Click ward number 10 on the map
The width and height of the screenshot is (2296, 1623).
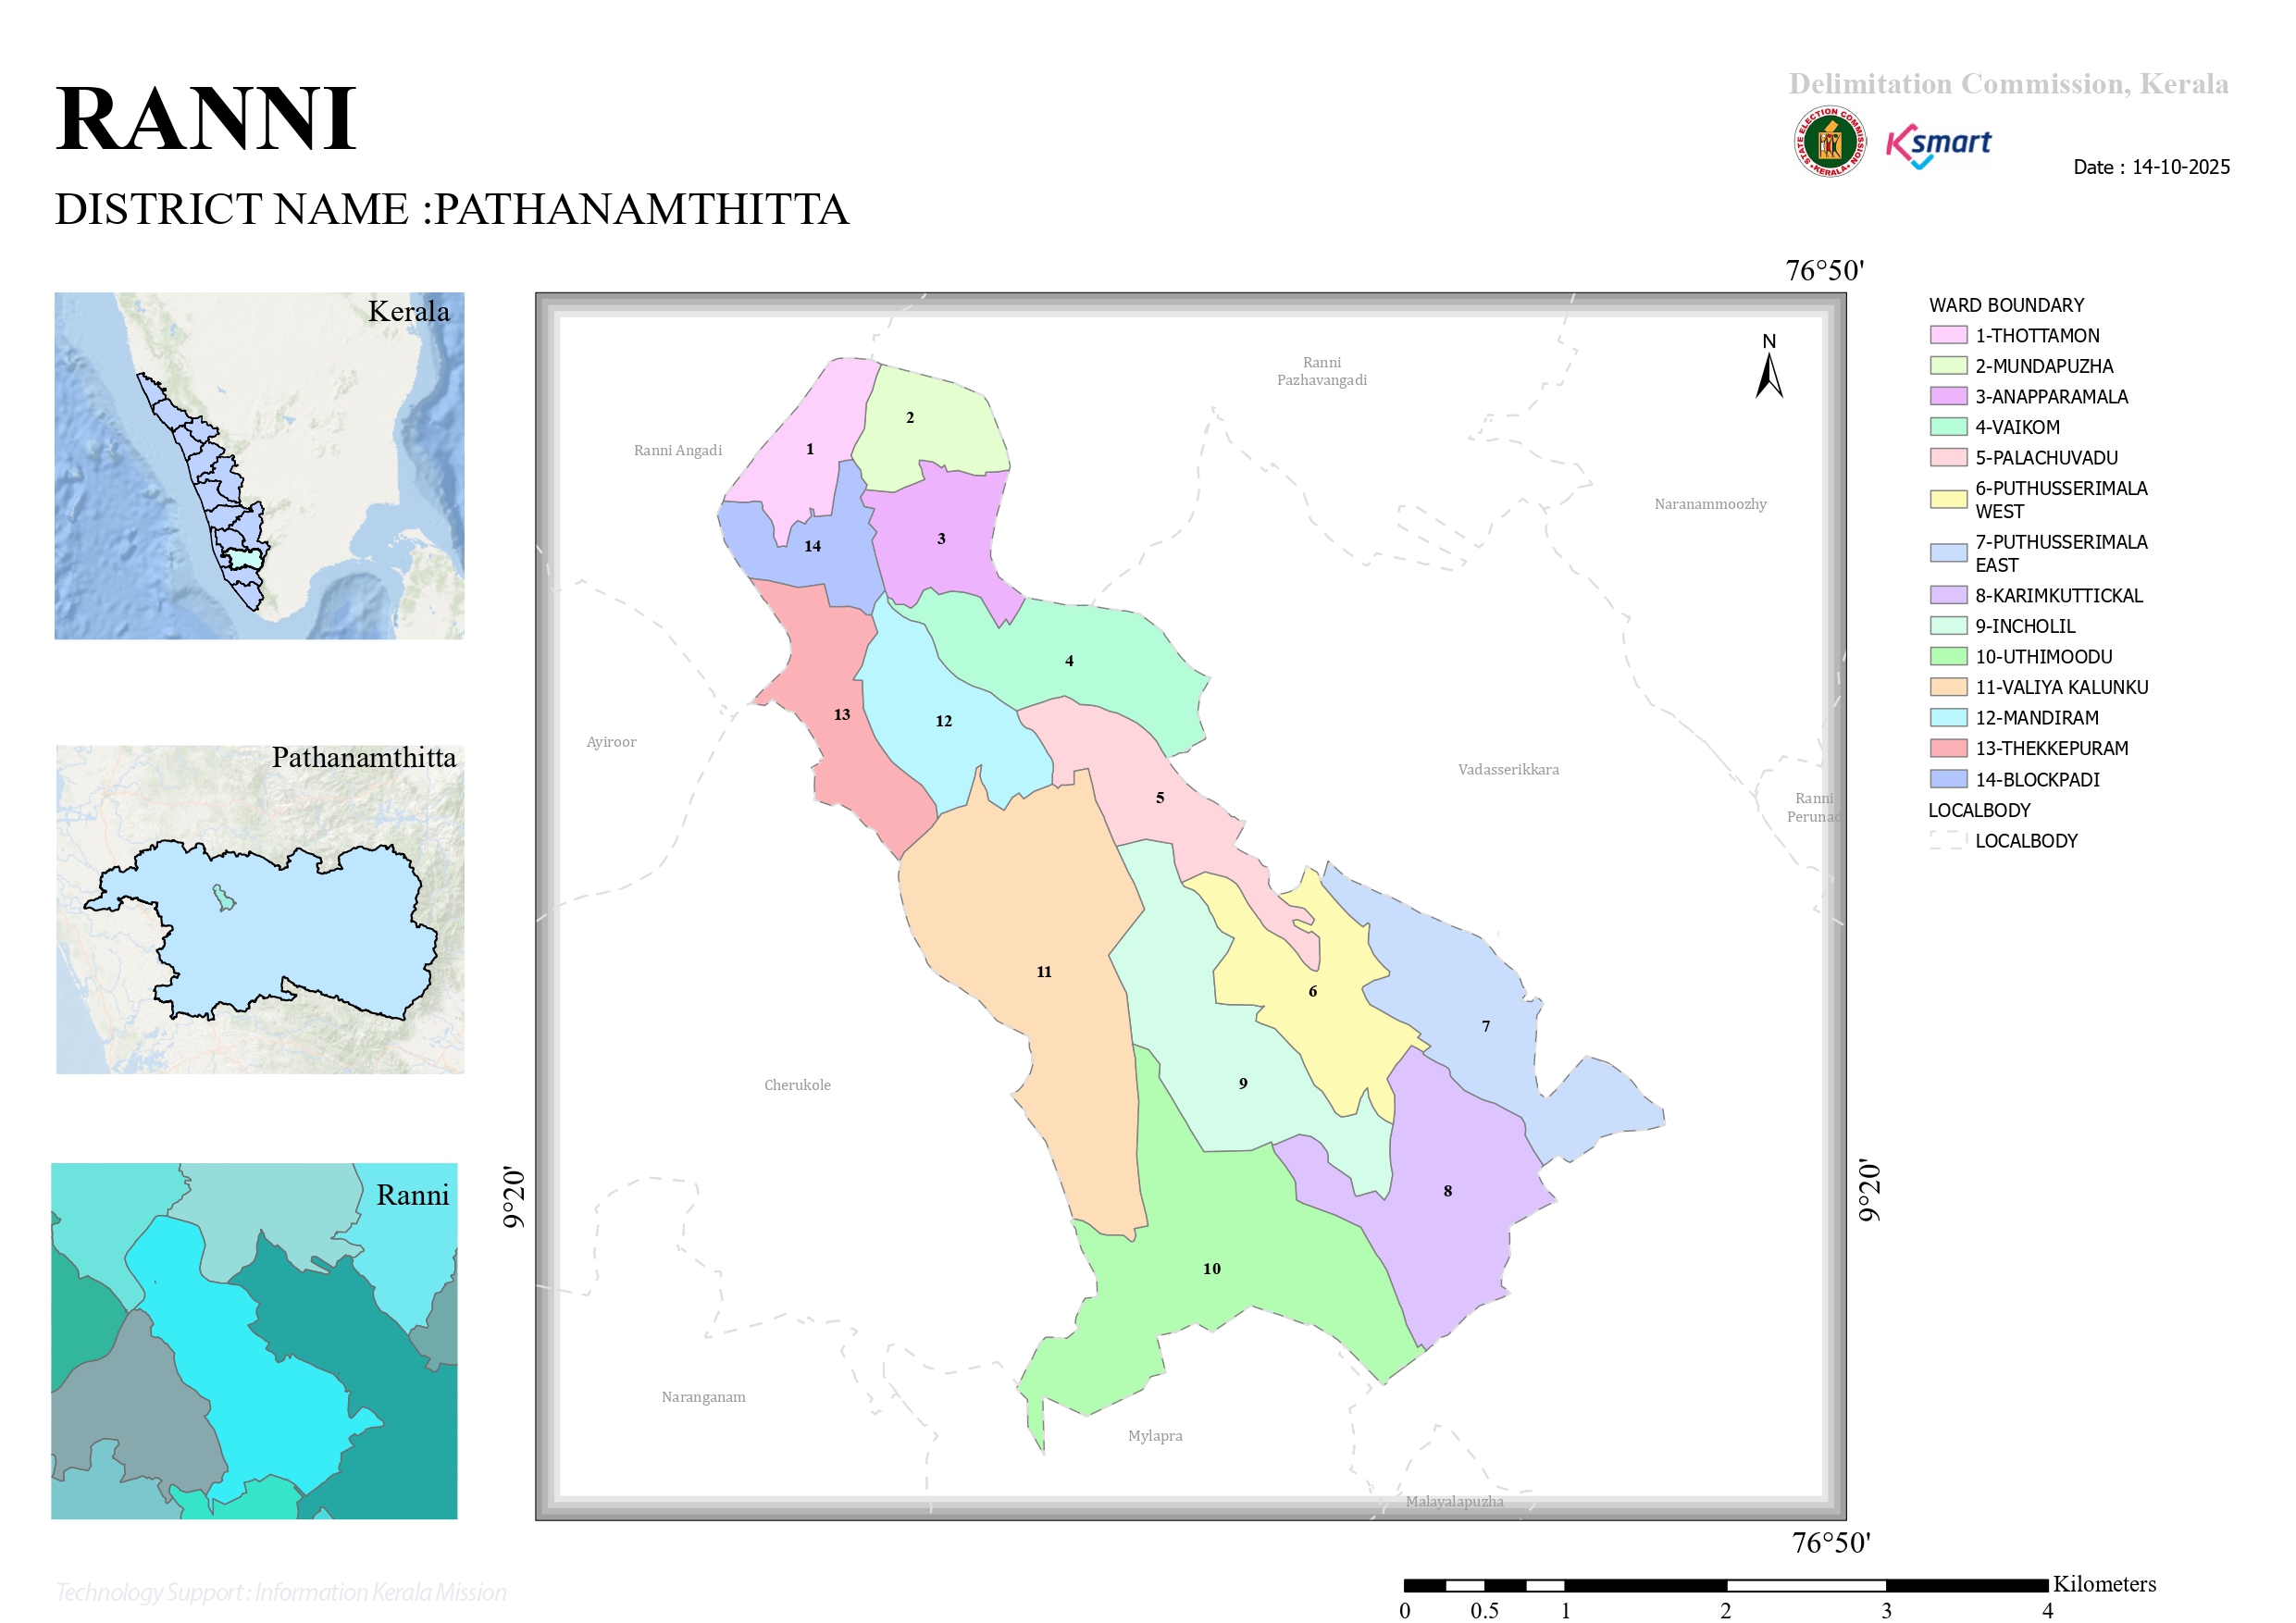coord(1212,1269)
